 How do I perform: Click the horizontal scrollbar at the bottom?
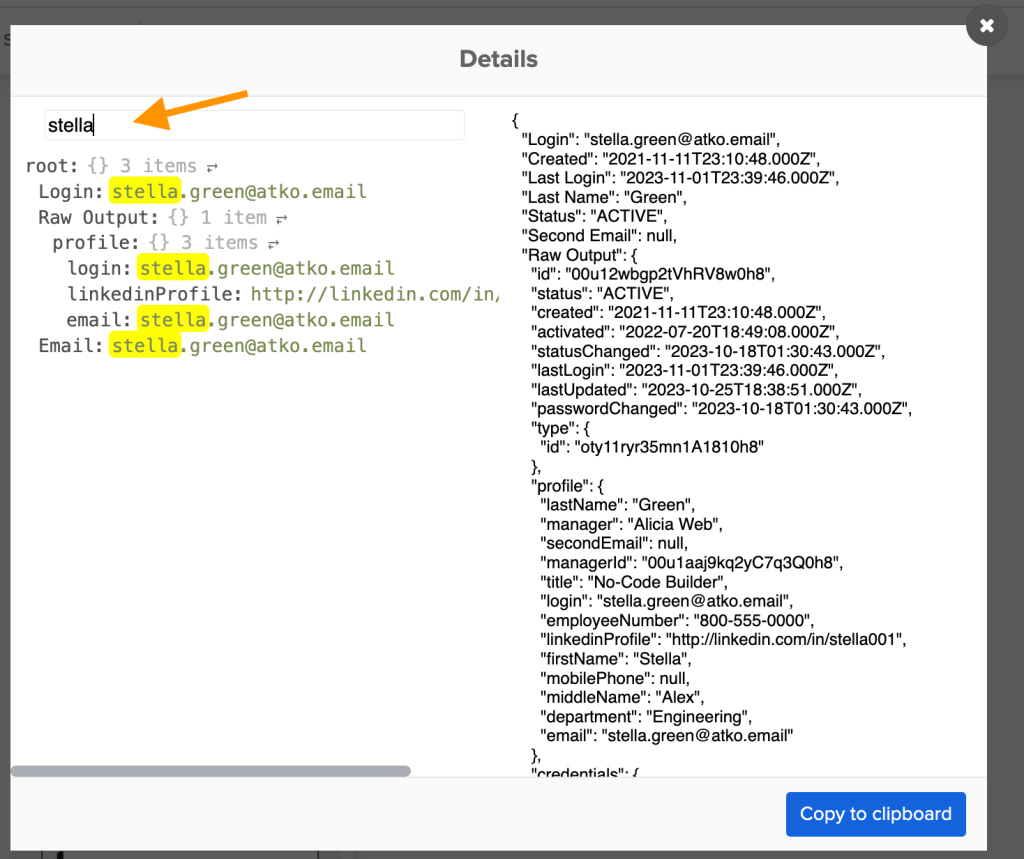coord(210,771)
